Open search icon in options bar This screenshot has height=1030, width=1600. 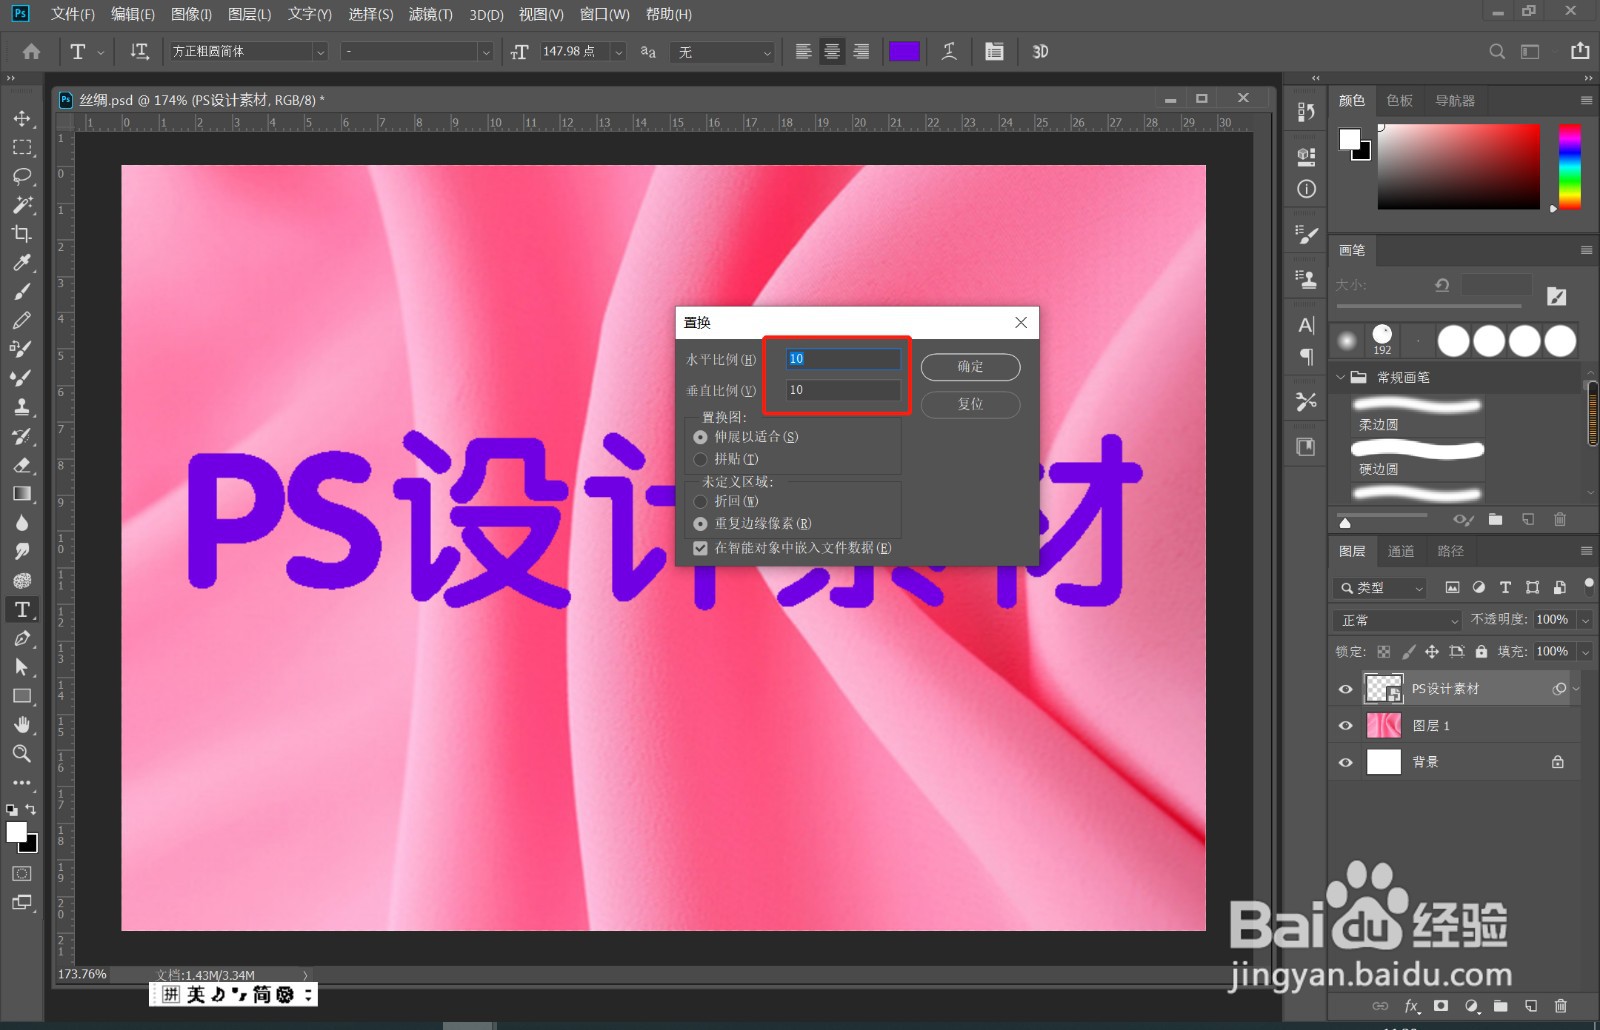click(1497, 51)
